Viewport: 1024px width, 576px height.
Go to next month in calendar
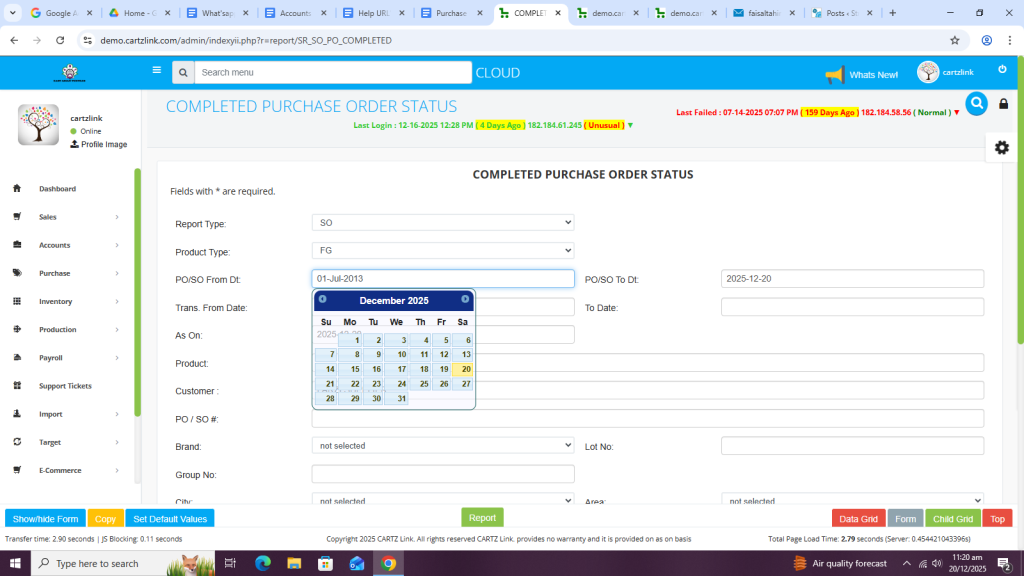465,299
